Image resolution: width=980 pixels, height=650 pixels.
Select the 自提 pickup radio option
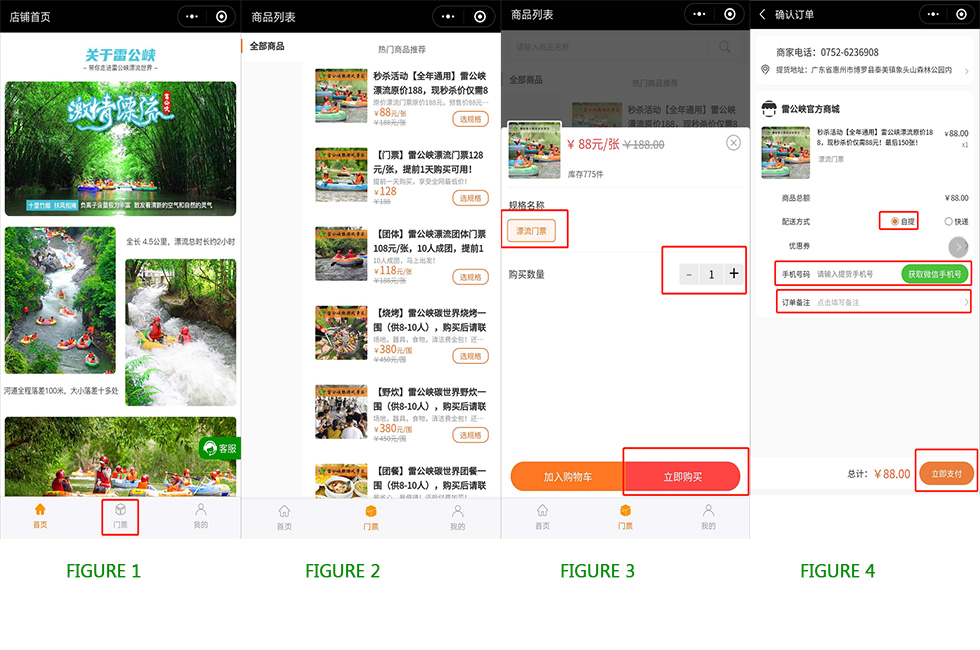click(895, 221)
